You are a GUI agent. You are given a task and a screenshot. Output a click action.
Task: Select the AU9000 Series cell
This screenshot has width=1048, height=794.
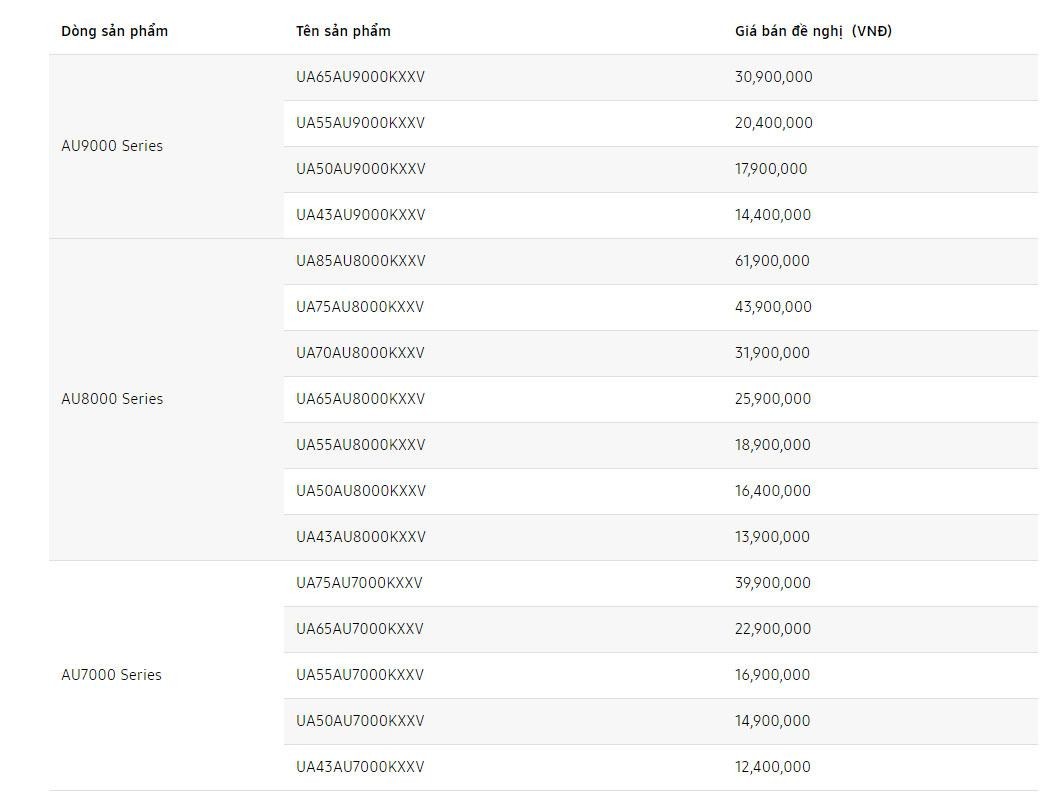[112, 146]
